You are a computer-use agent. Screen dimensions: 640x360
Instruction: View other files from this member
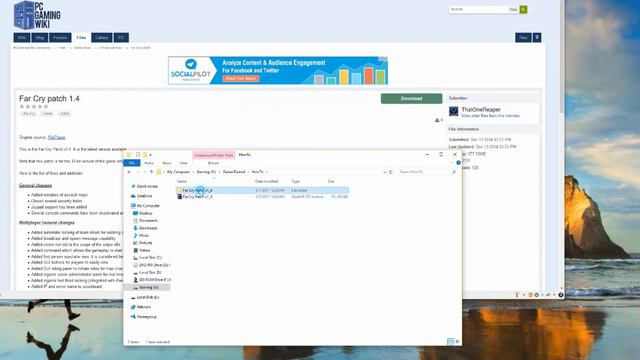coord(490,116)
